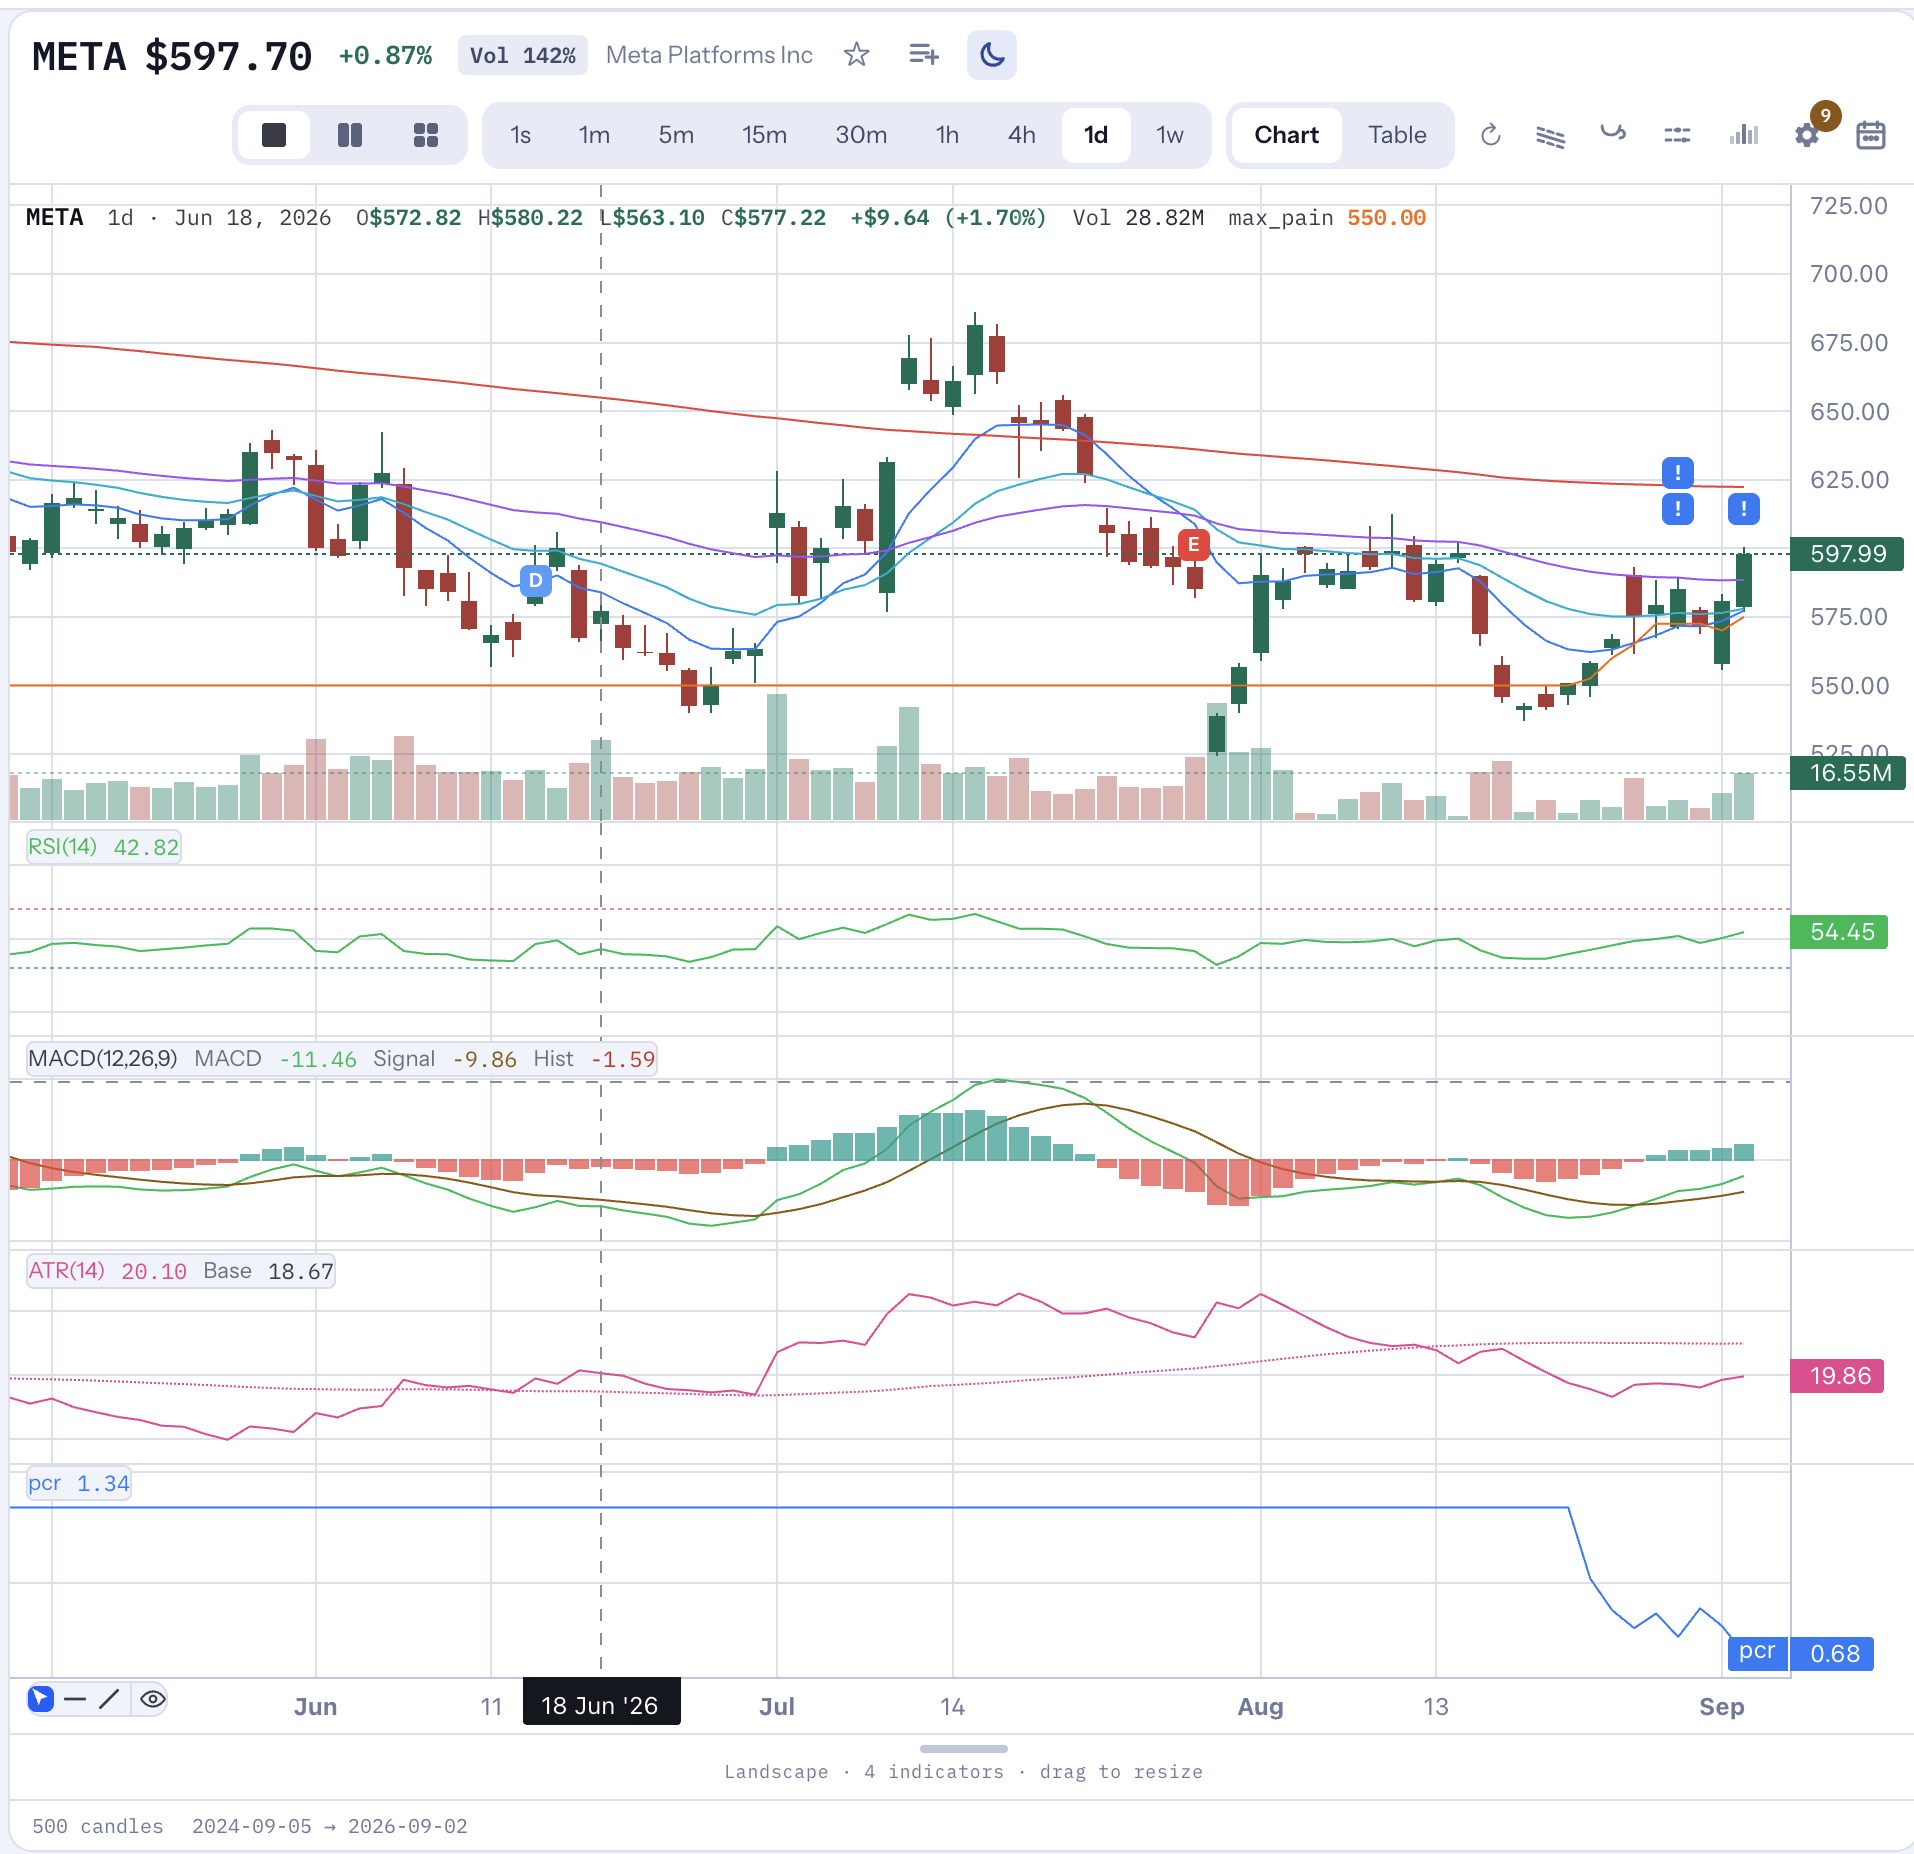
Task: Switch to the 1h timeframe
Action: (x=947, y=135)
